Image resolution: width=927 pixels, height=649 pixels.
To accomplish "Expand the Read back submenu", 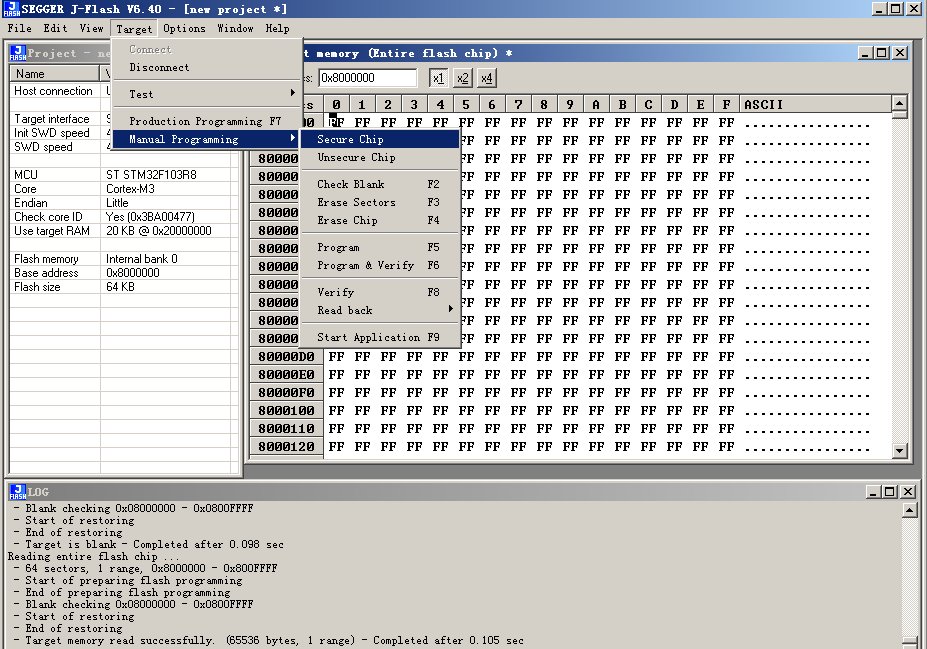I will (380, 310).
